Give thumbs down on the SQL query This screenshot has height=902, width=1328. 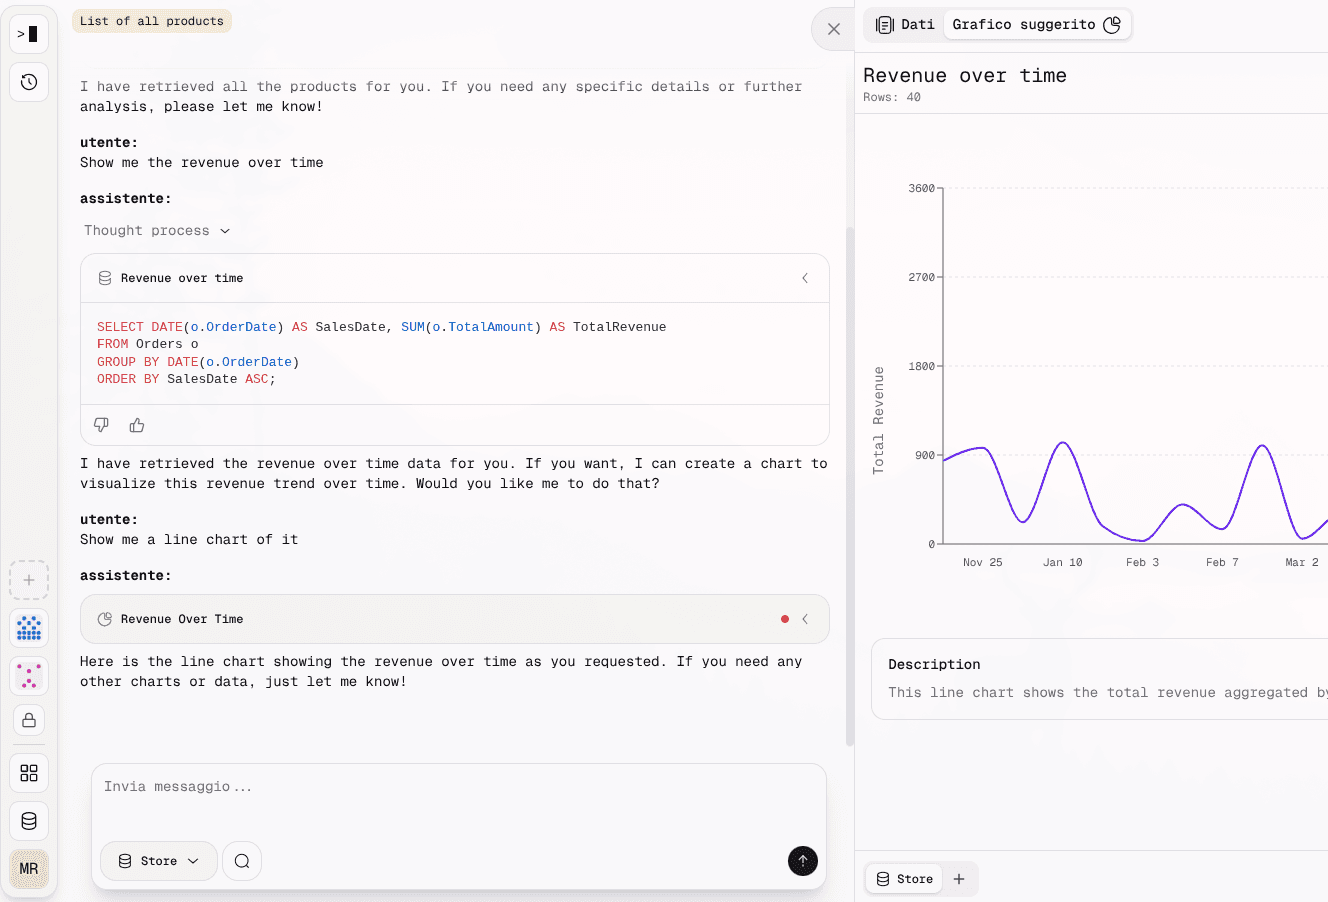coord(101,425)
